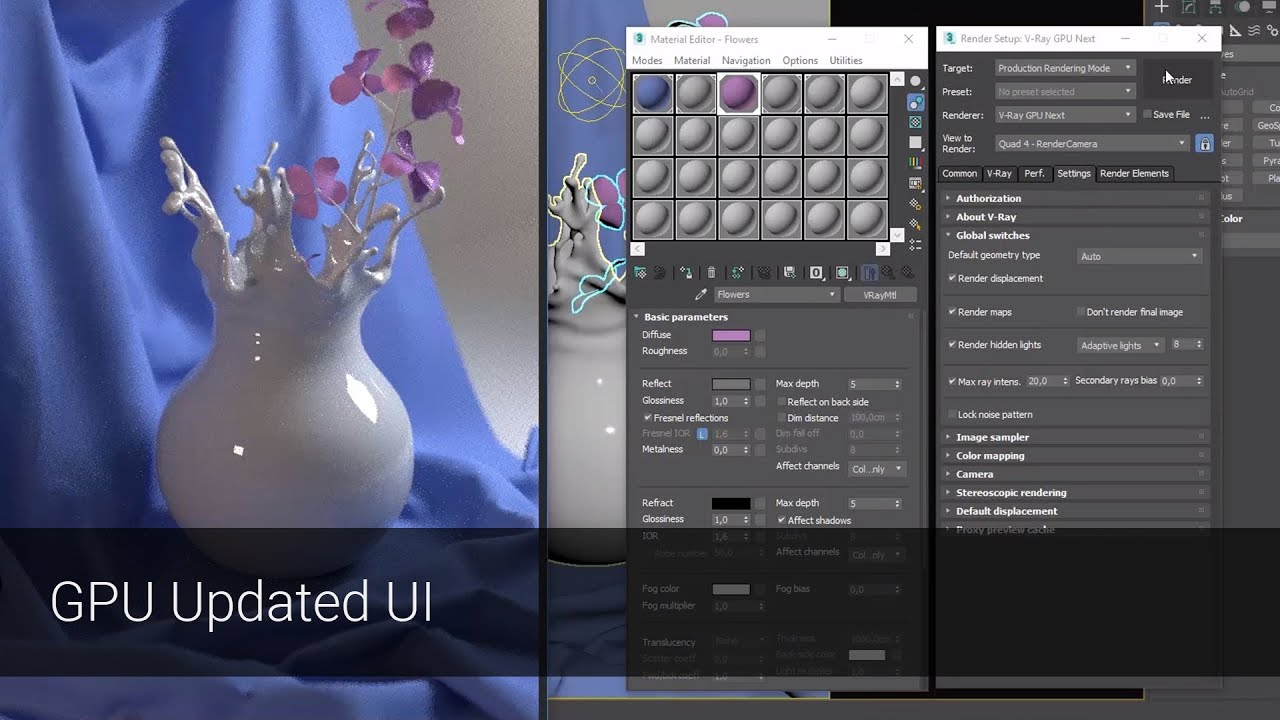
Task: Open Default geometry type Auto dropdown
Action: tap(1139, 256)
